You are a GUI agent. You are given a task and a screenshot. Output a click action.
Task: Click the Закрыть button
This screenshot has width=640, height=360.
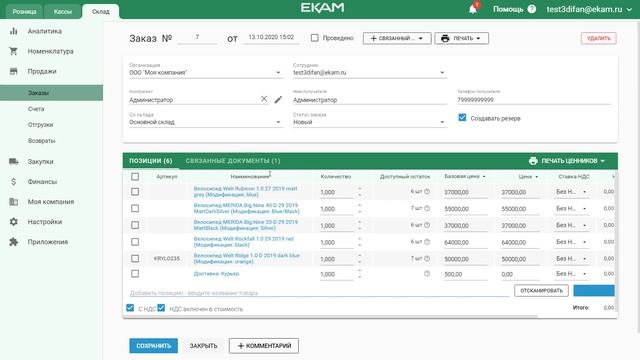pyautogui.click(x=203, y=346)
